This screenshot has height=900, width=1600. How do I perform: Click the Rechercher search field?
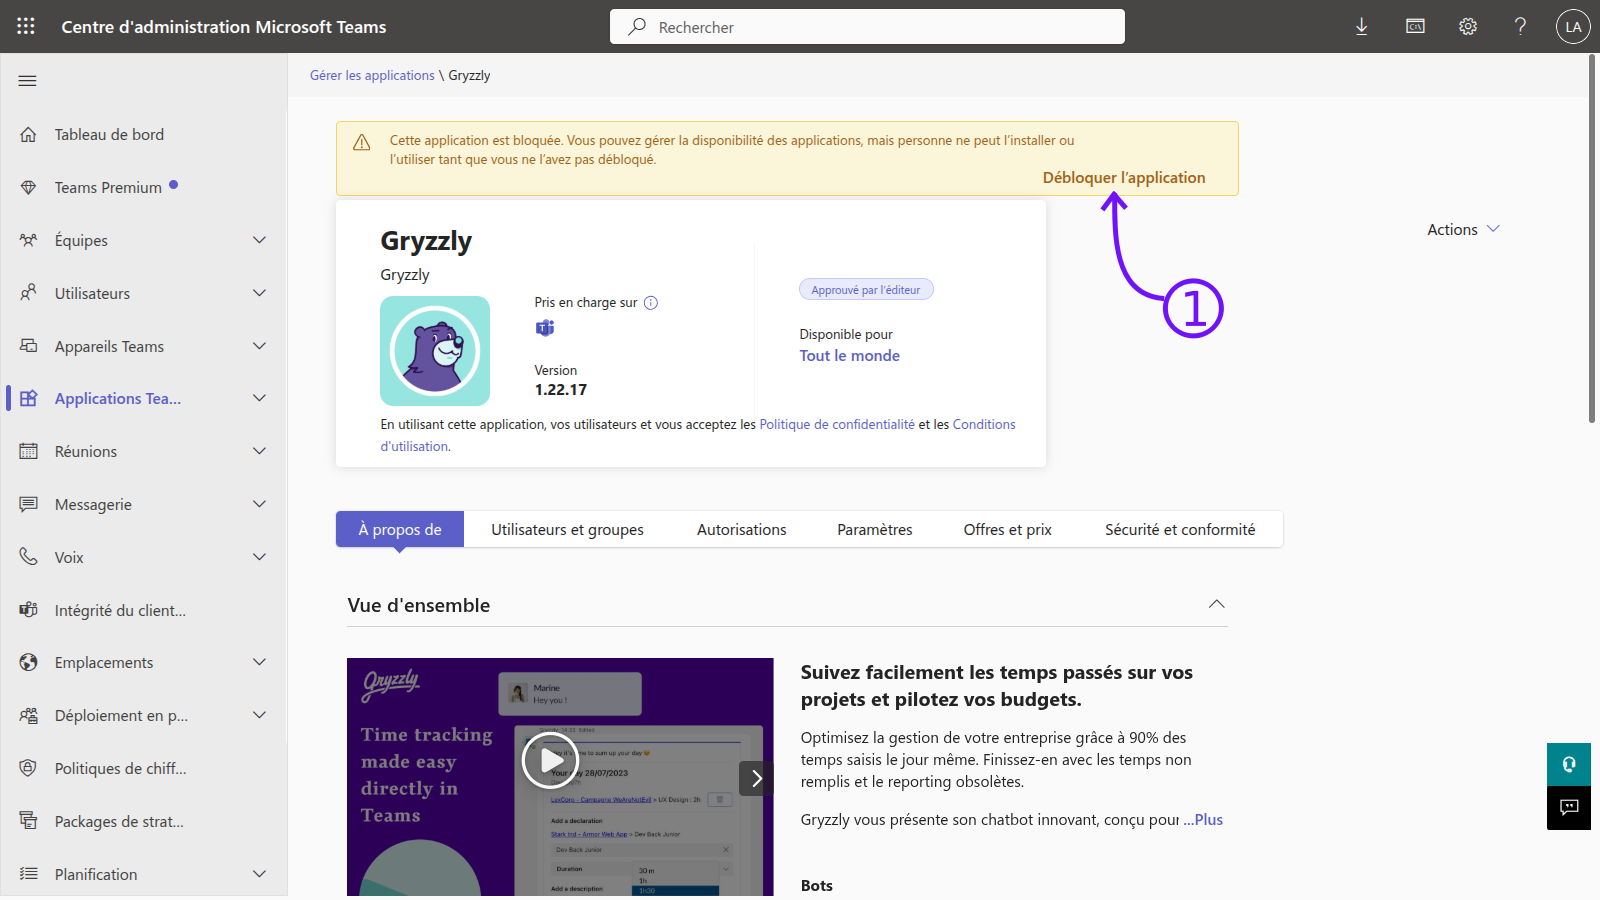(x=867, y=27)
